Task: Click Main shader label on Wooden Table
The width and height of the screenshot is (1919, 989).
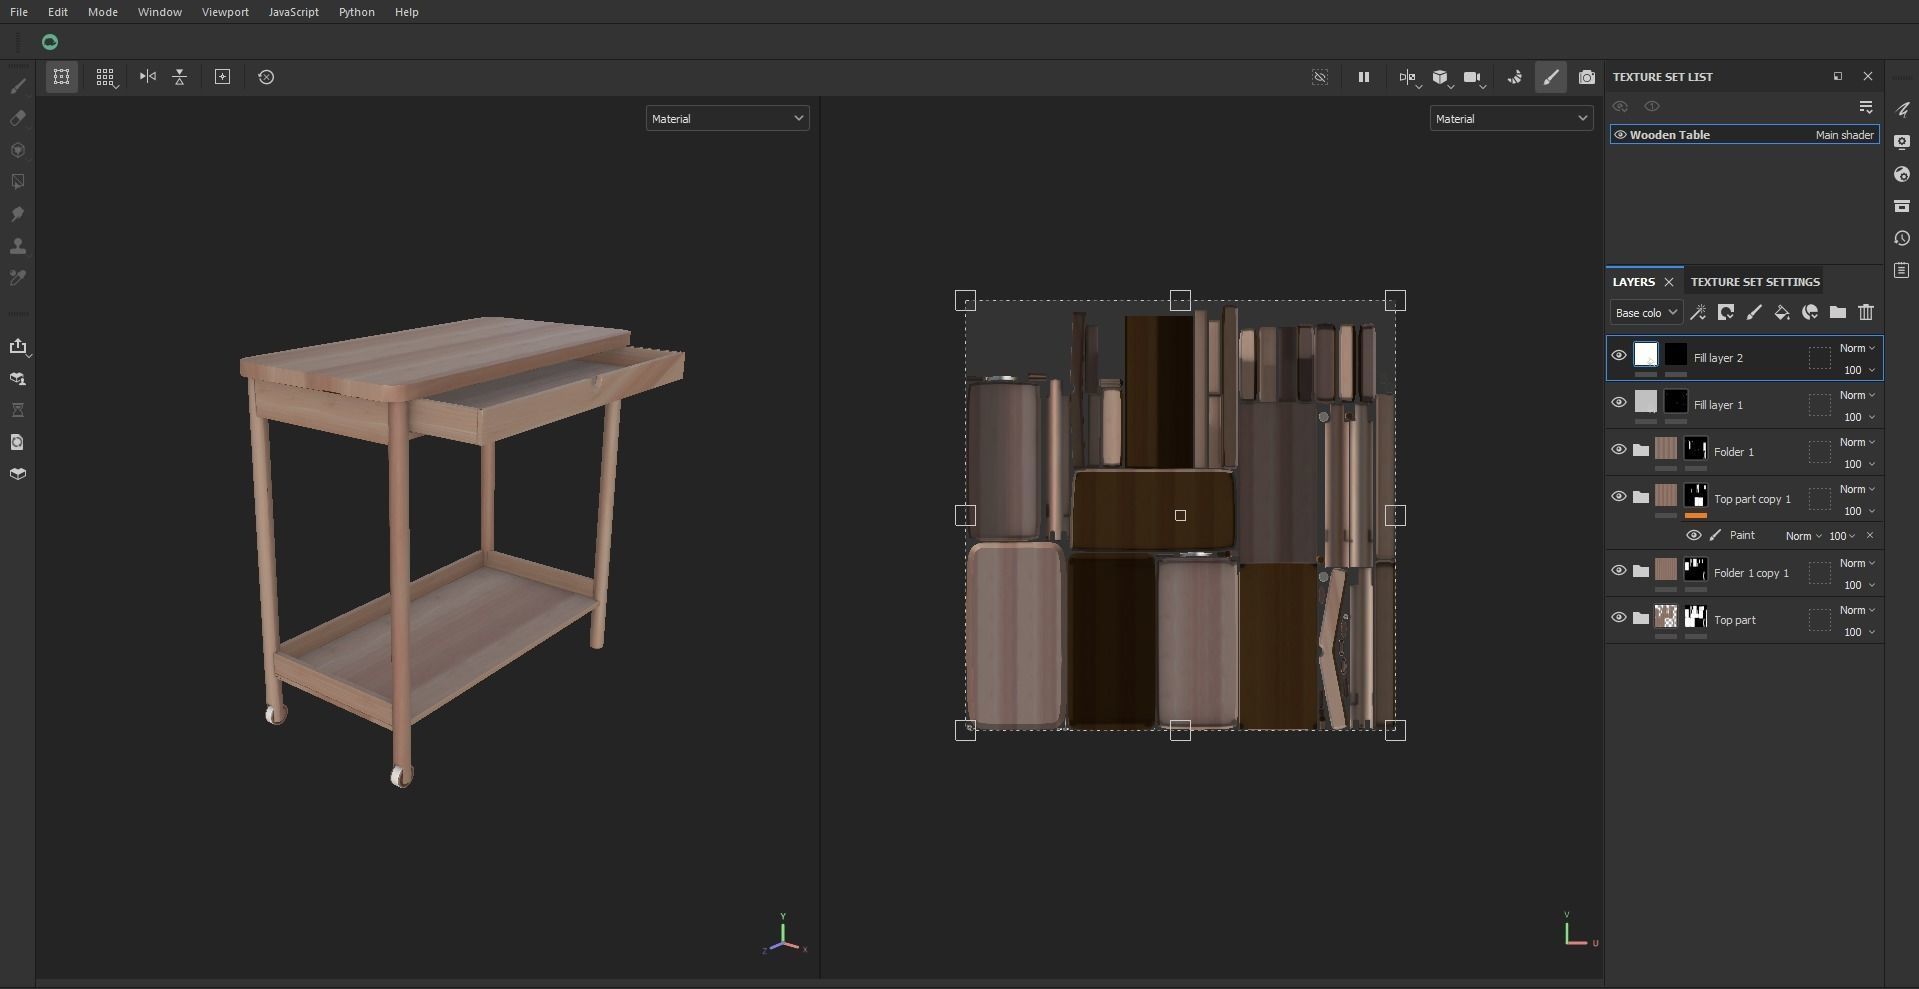Action: click(x=1845, y=135)
